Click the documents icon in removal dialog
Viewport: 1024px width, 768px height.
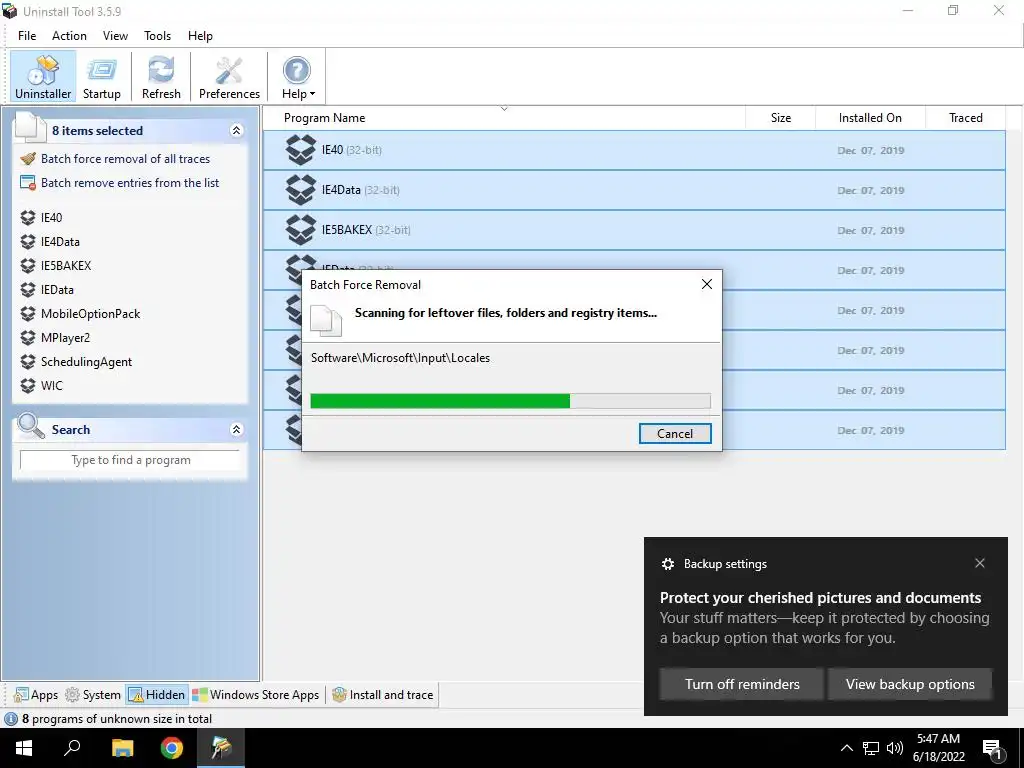pyautogui.click(x=326, y=320)
